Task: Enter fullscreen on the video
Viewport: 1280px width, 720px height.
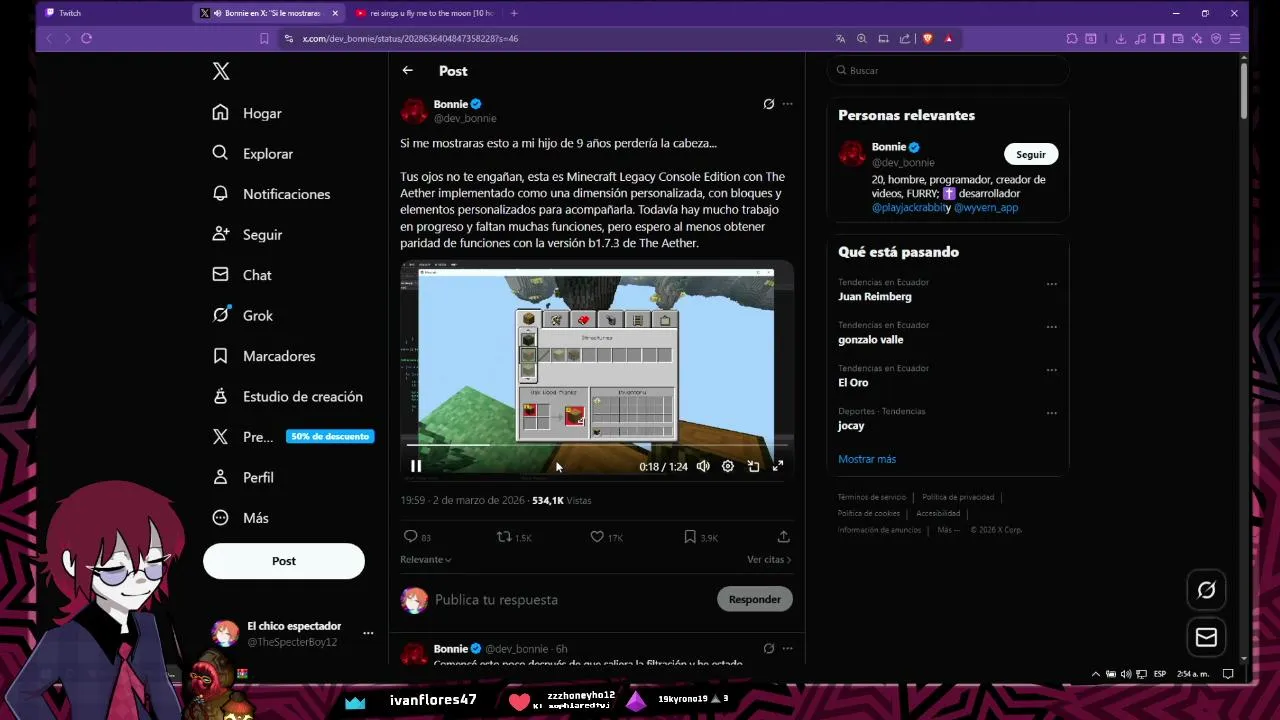Action: point(778,466)
